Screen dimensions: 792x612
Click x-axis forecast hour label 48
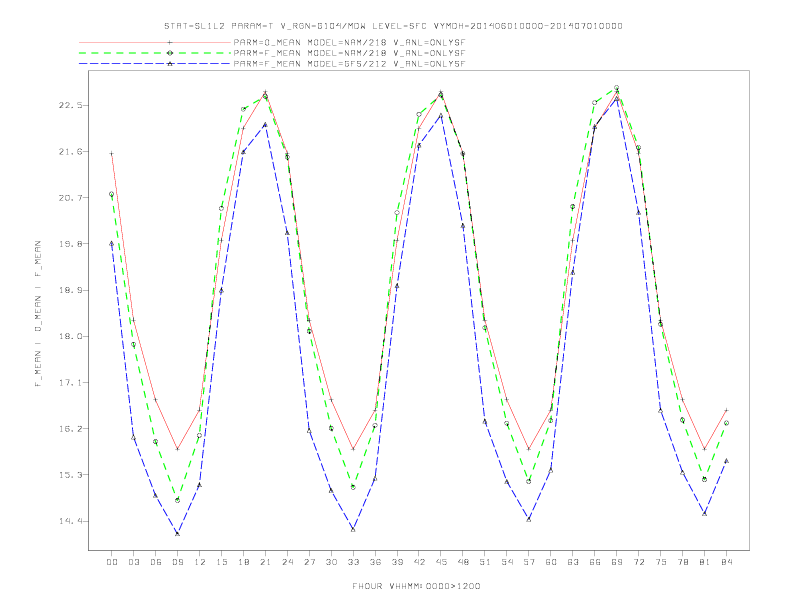pos(463,562)
